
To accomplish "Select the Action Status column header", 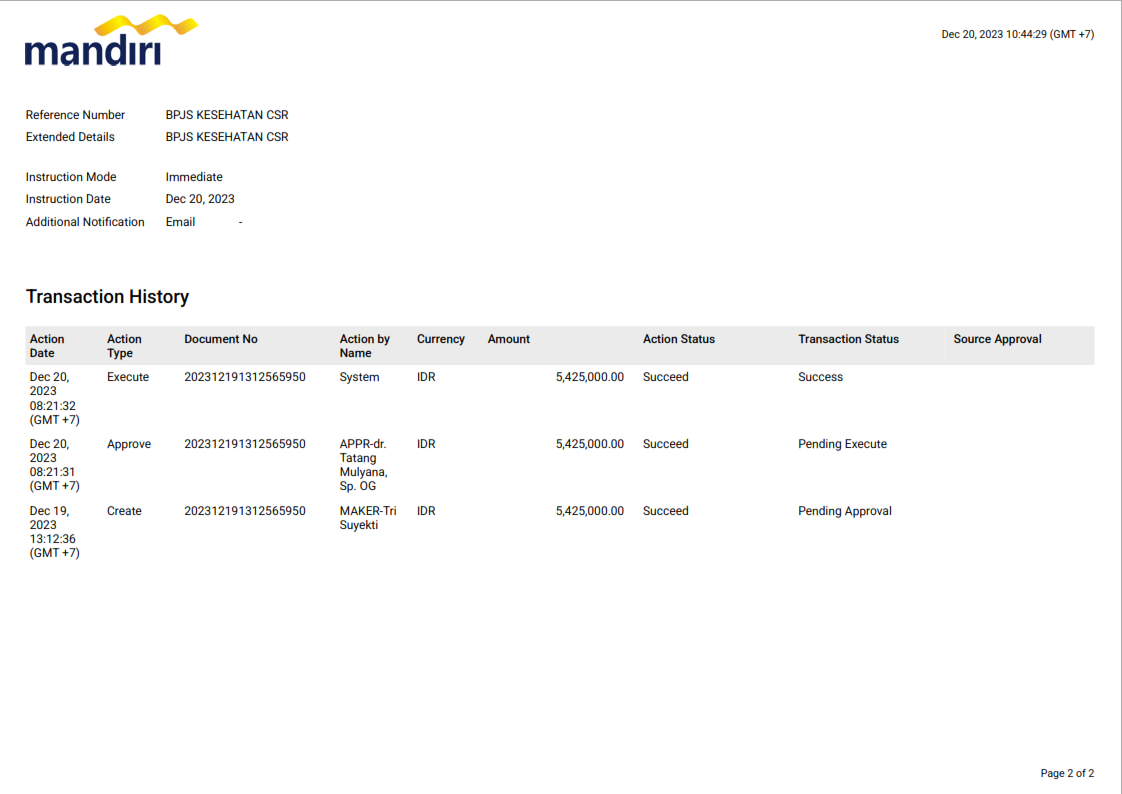I will (x=678, y=339).
